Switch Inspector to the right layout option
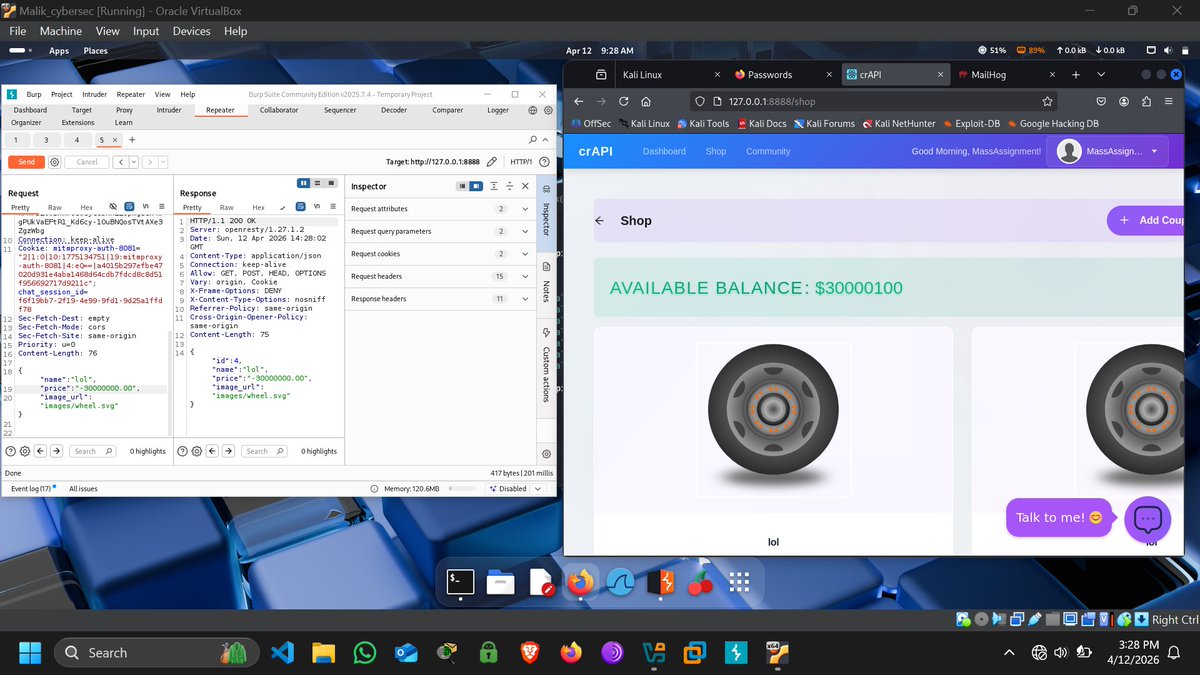 [x=476, y=186]
